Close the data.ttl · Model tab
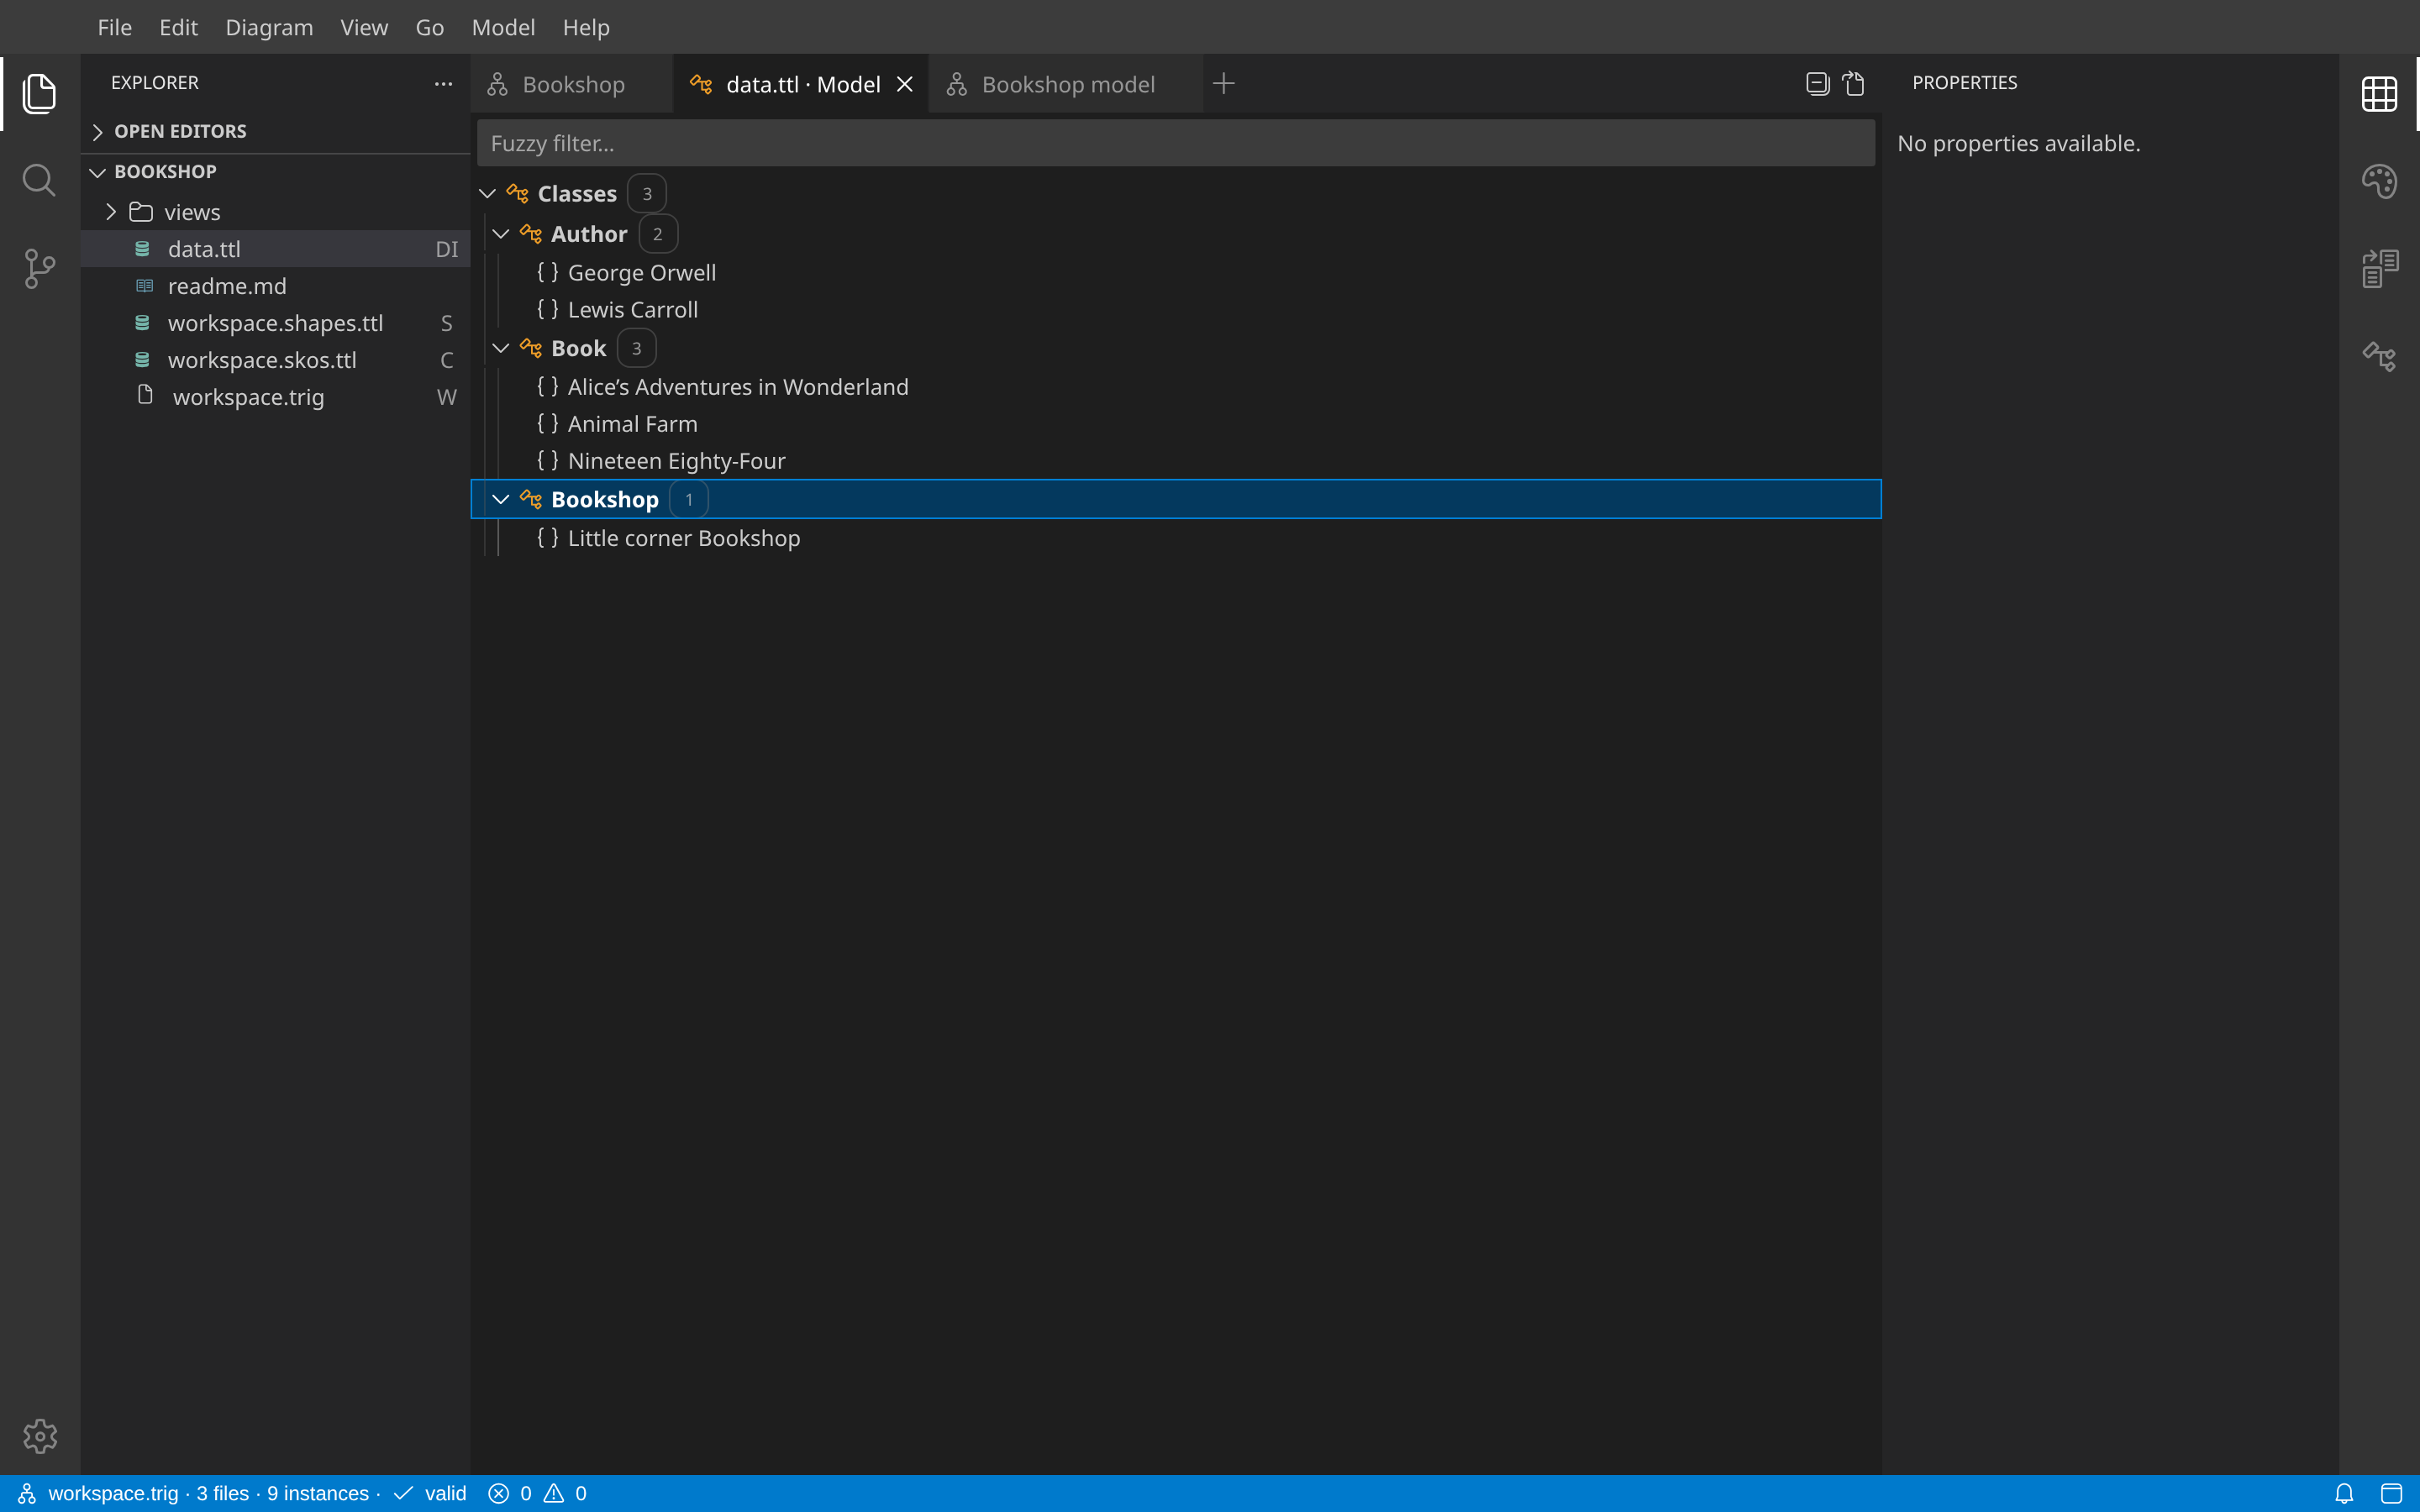This screenshot has height=1512, width=2420. (904, 84)
